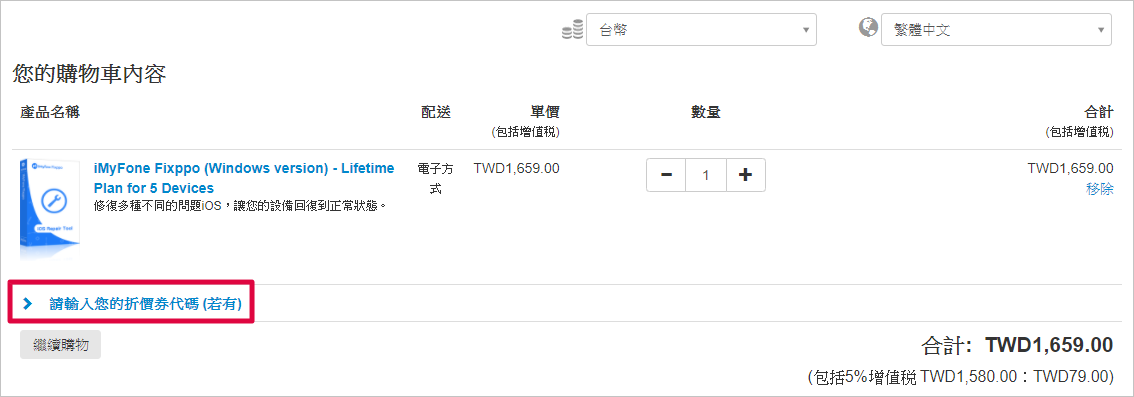
Task: Click the 數量 column header
Action: point(706,112)
